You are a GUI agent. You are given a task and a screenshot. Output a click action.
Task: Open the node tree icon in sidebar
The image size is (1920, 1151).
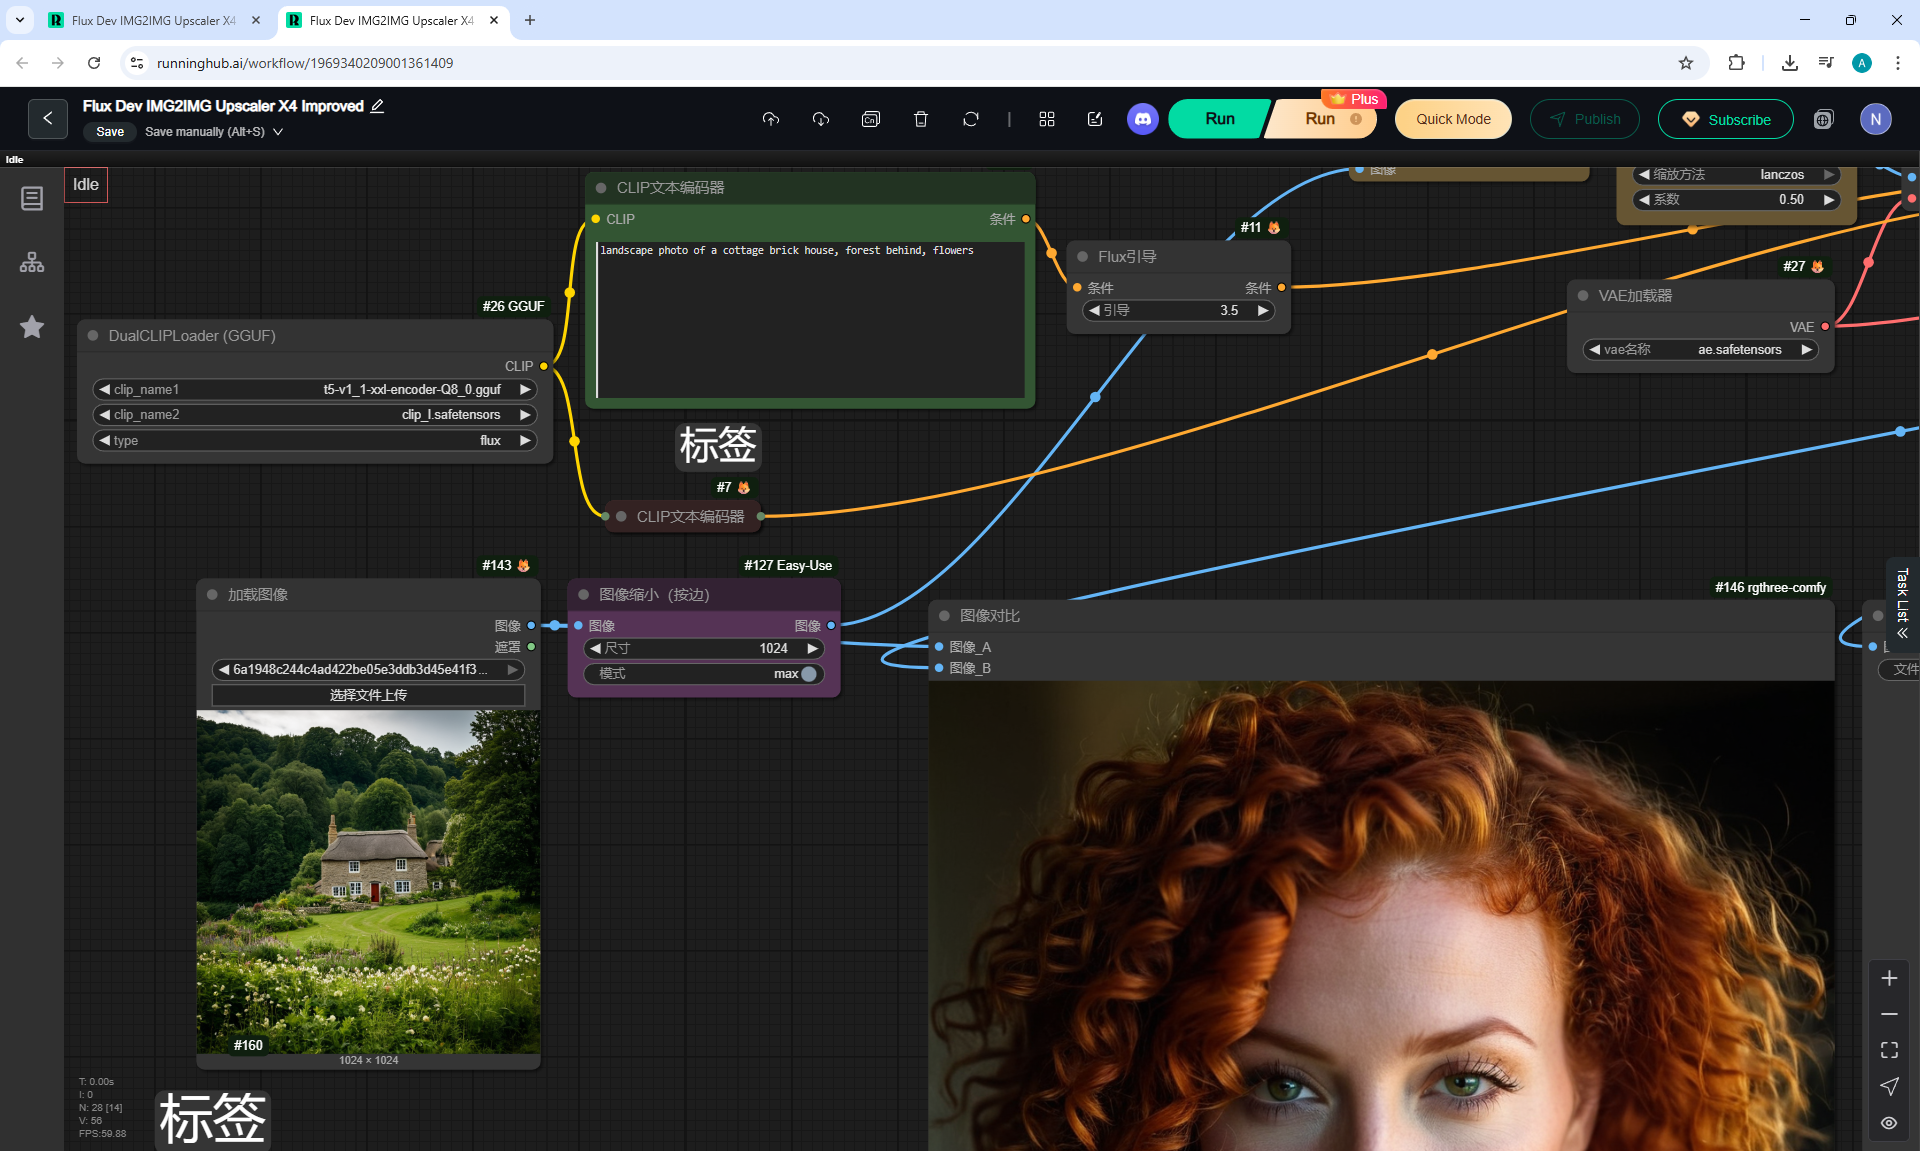pyautogui.click(x=32, y=262)
